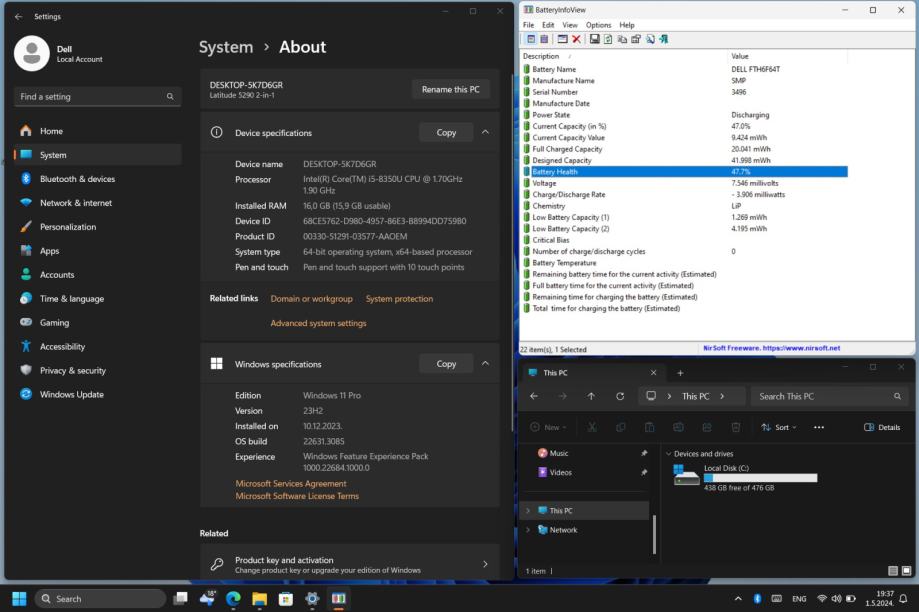This screenshot has width=919, height=612.
Task: Go up one folder level in File Explorer
Action: tap(591, 396)
